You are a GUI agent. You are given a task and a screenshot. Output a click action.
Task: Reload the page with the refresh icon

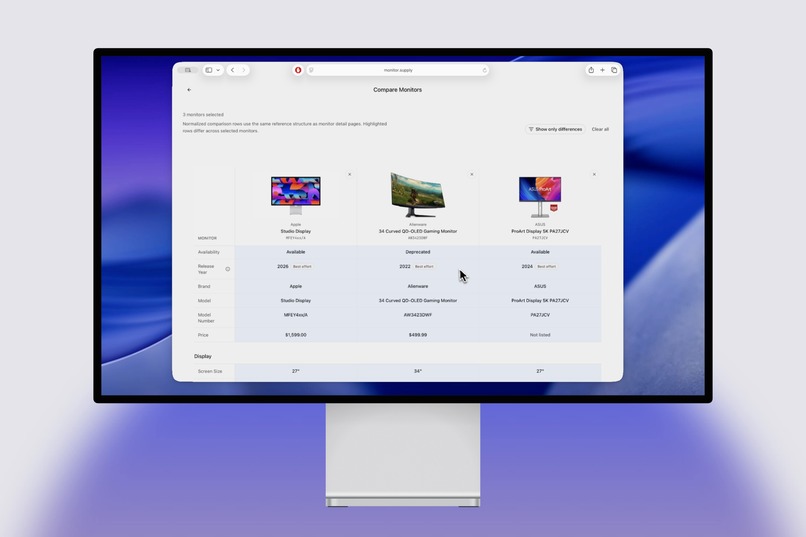point(484,70)
